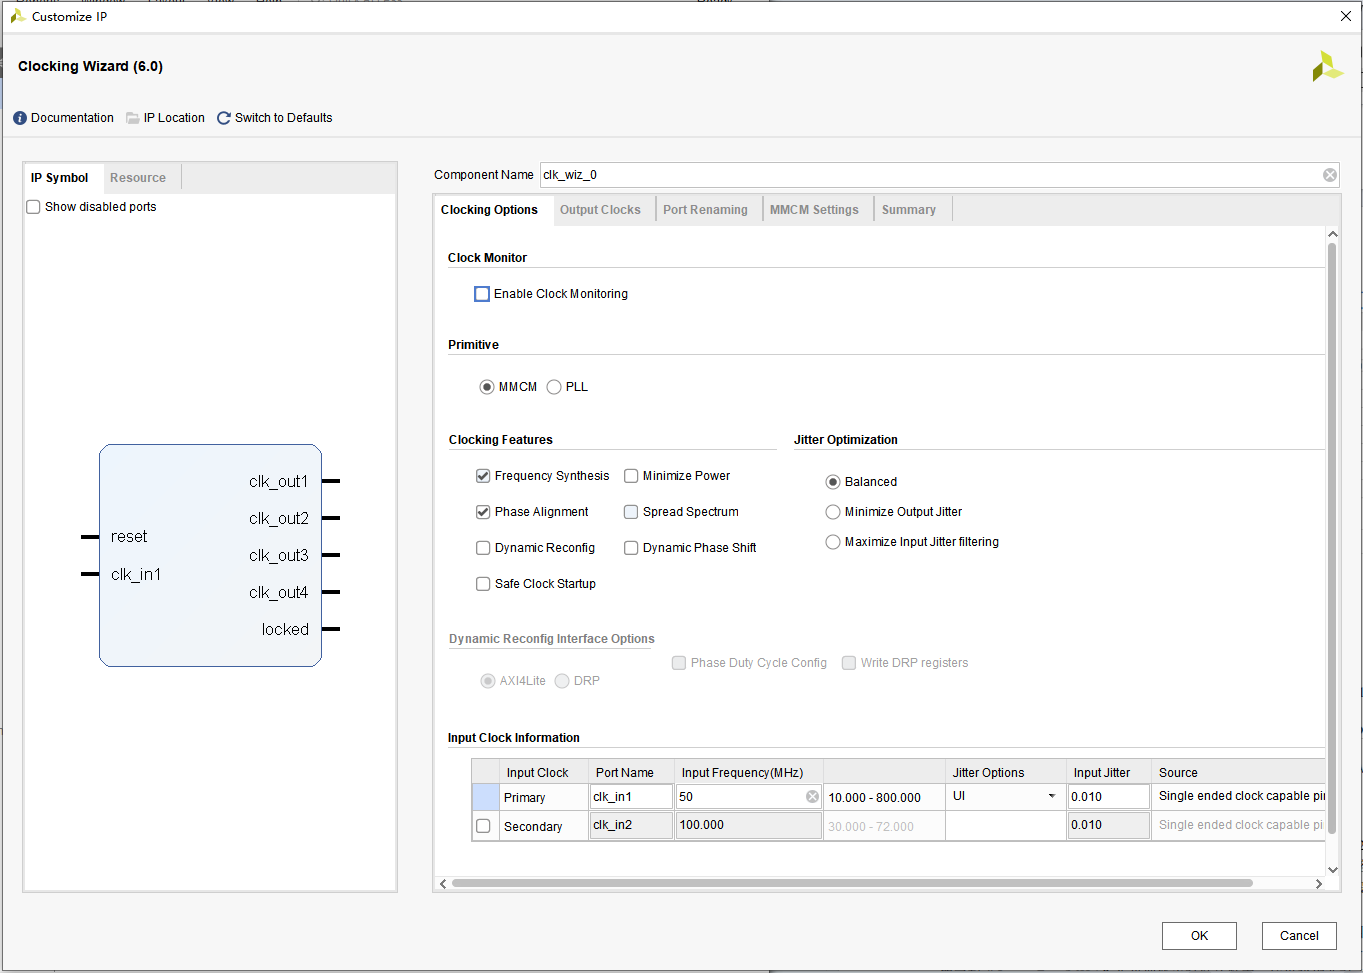Clear the Primary input frequency value icon

[812, 797]
